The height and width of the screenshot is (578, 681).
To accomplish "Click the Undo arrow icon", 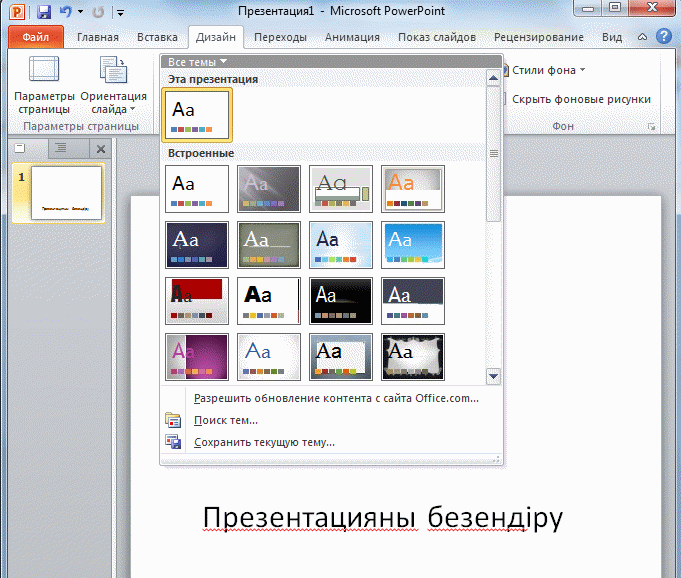I will (x=65, y=13).
